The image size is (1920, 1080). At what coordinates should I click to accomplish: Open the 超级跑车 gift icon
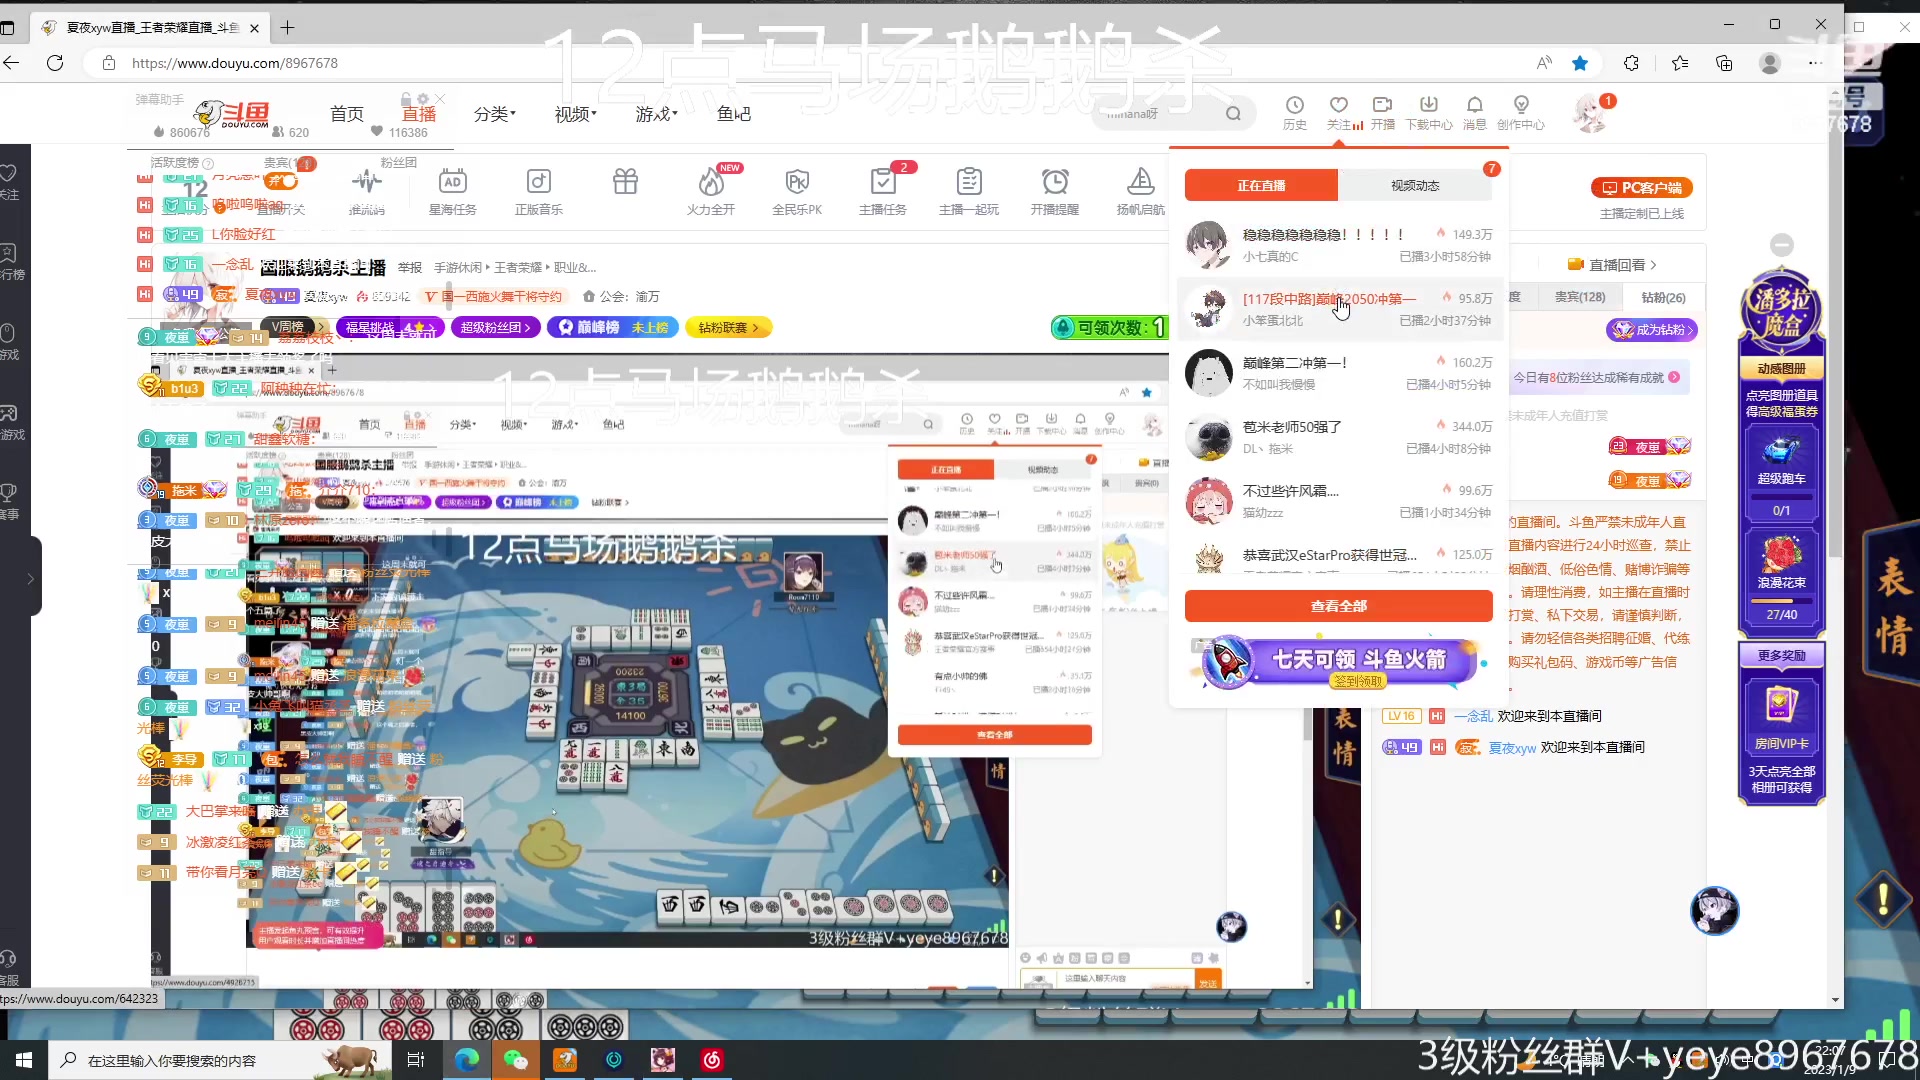1781,459
